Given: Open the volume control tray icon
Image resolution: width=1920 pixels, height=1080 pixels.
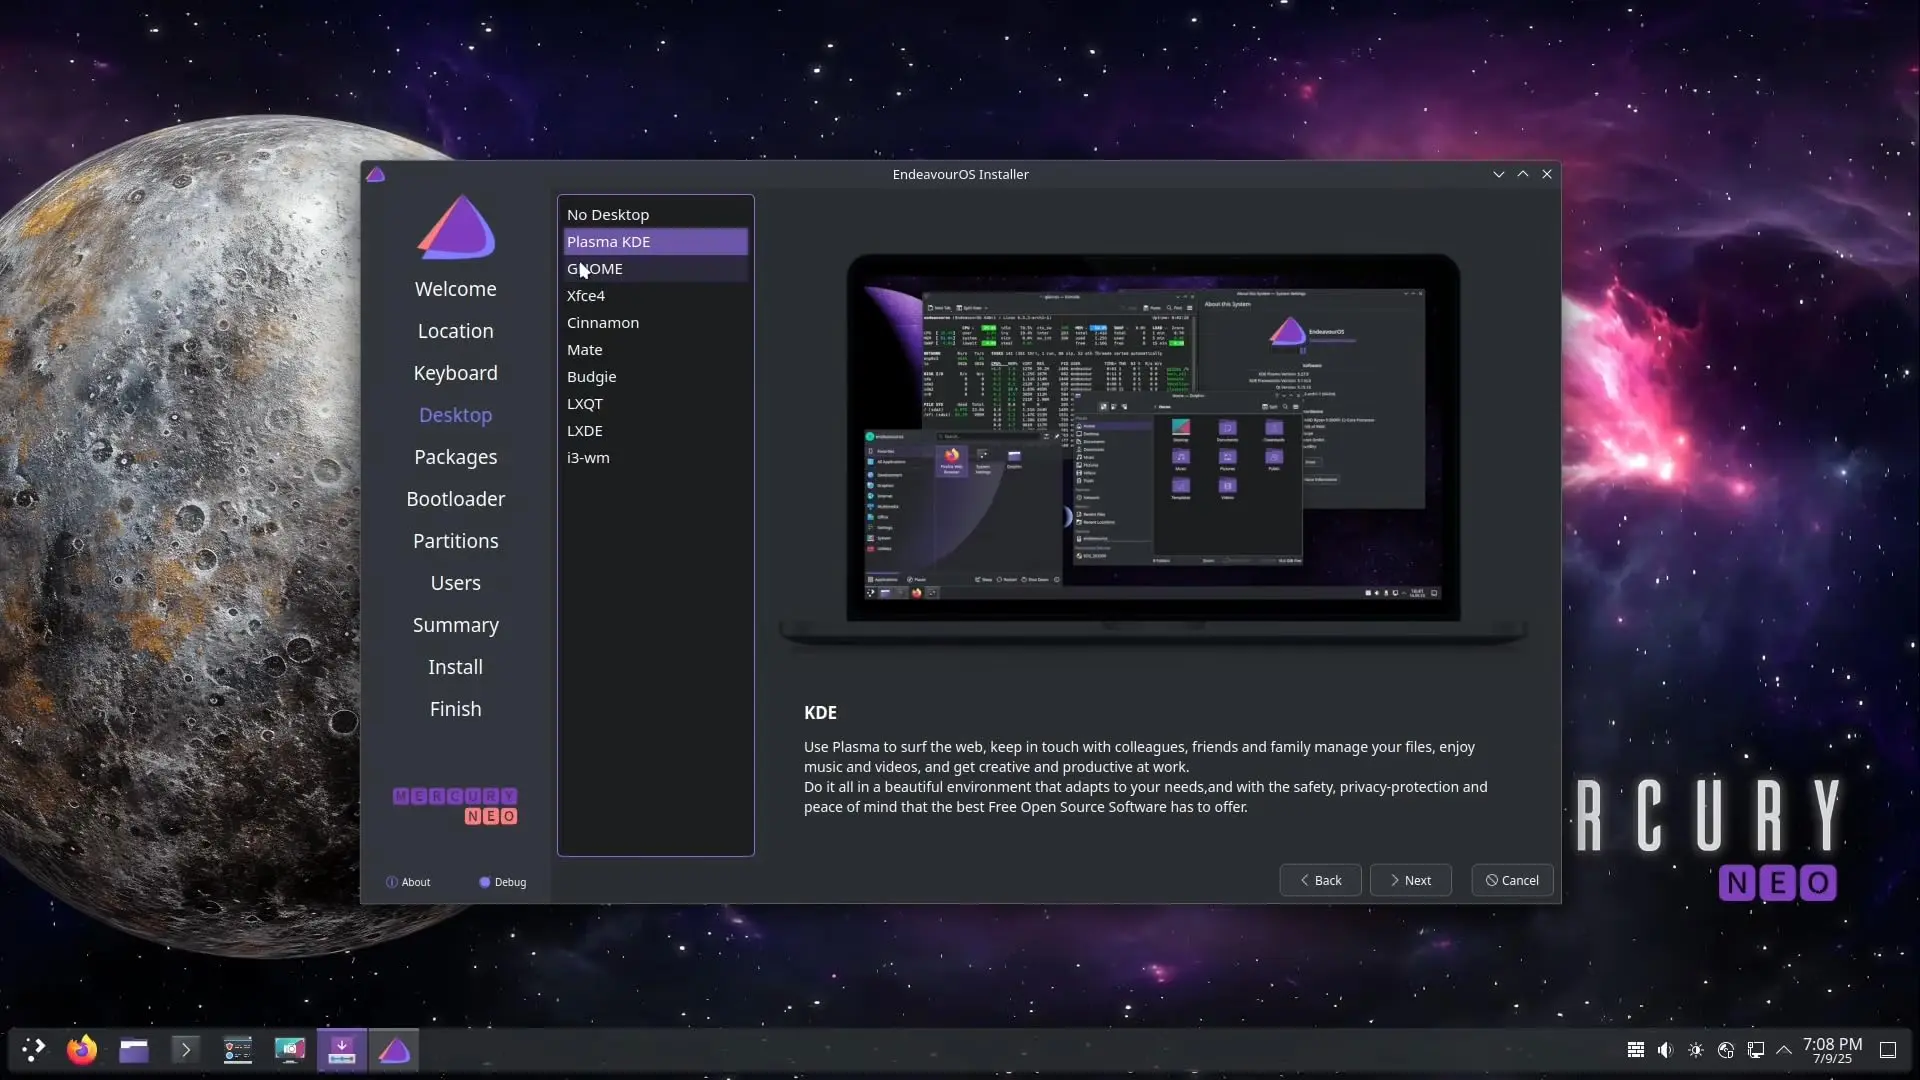Looking at the screenshot, I should pyautogui.click(x=1665, y=1050).
